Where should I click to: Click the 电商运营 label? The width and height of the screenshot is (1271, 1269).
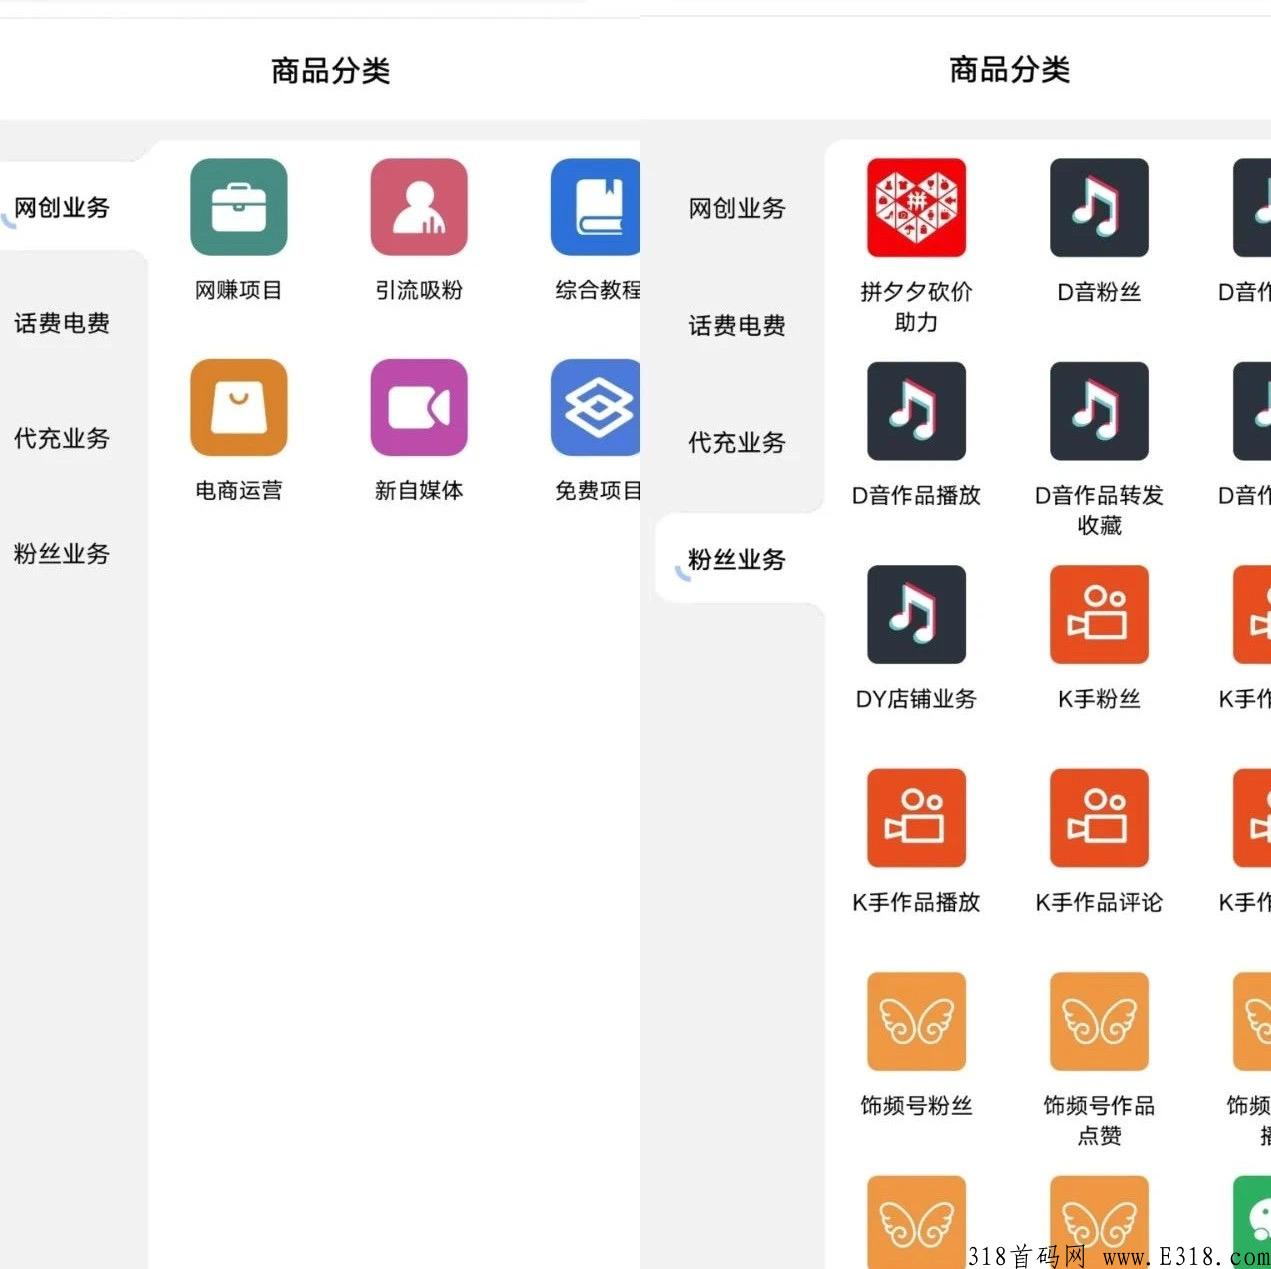click(x=238, y=490)
